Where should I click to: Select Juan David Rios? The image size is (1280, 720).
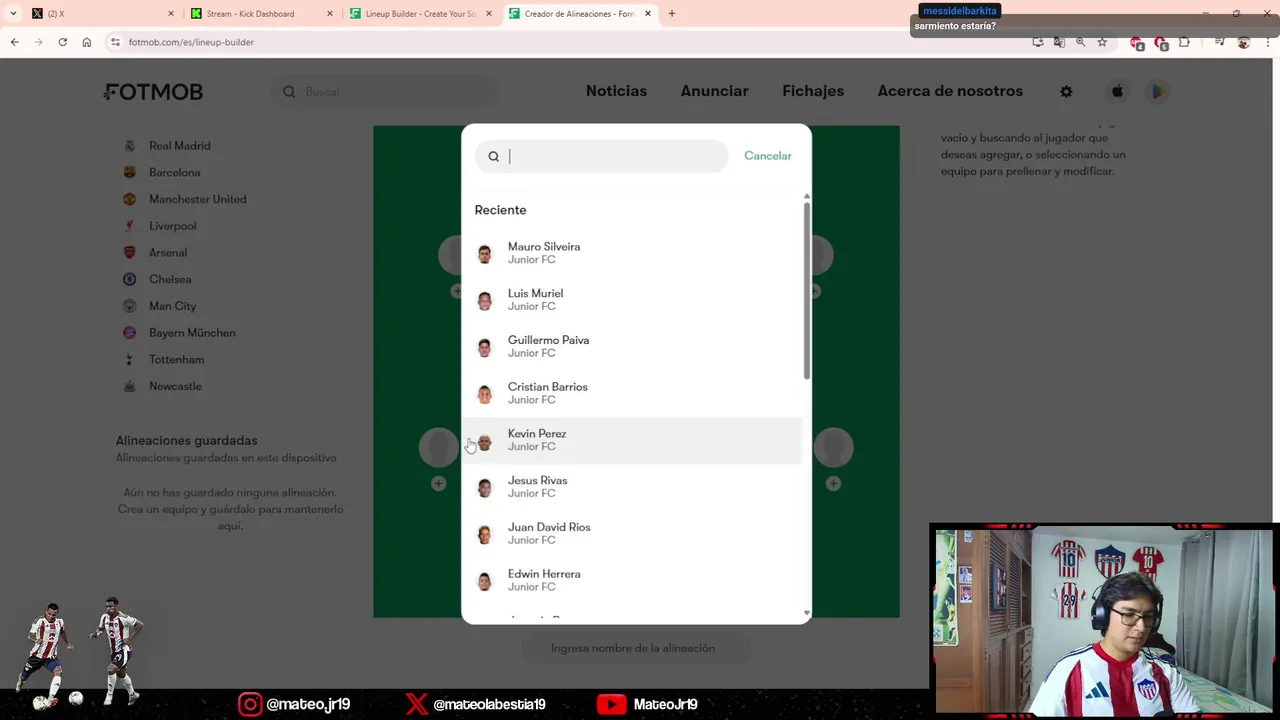tap(632, 533)
